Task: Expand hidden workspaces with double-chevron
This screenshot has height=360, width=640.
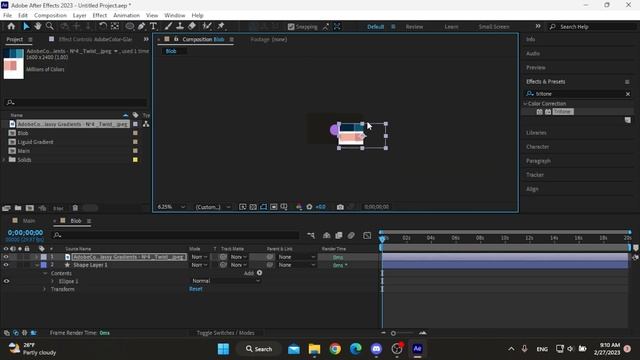Action: click(538, 26)
